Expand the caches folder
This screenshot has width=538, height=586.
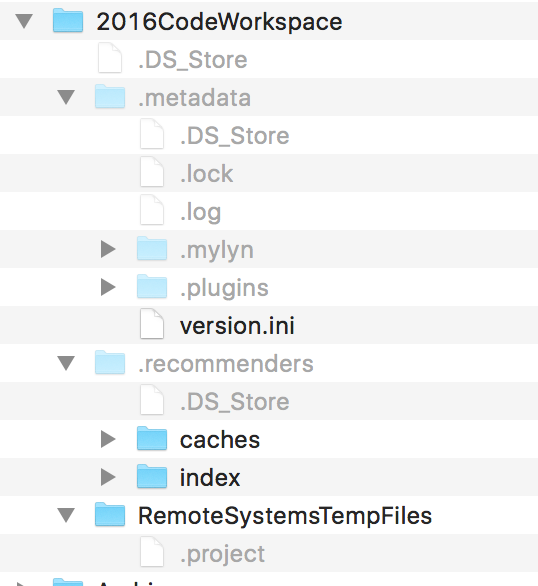click(108, 439)
